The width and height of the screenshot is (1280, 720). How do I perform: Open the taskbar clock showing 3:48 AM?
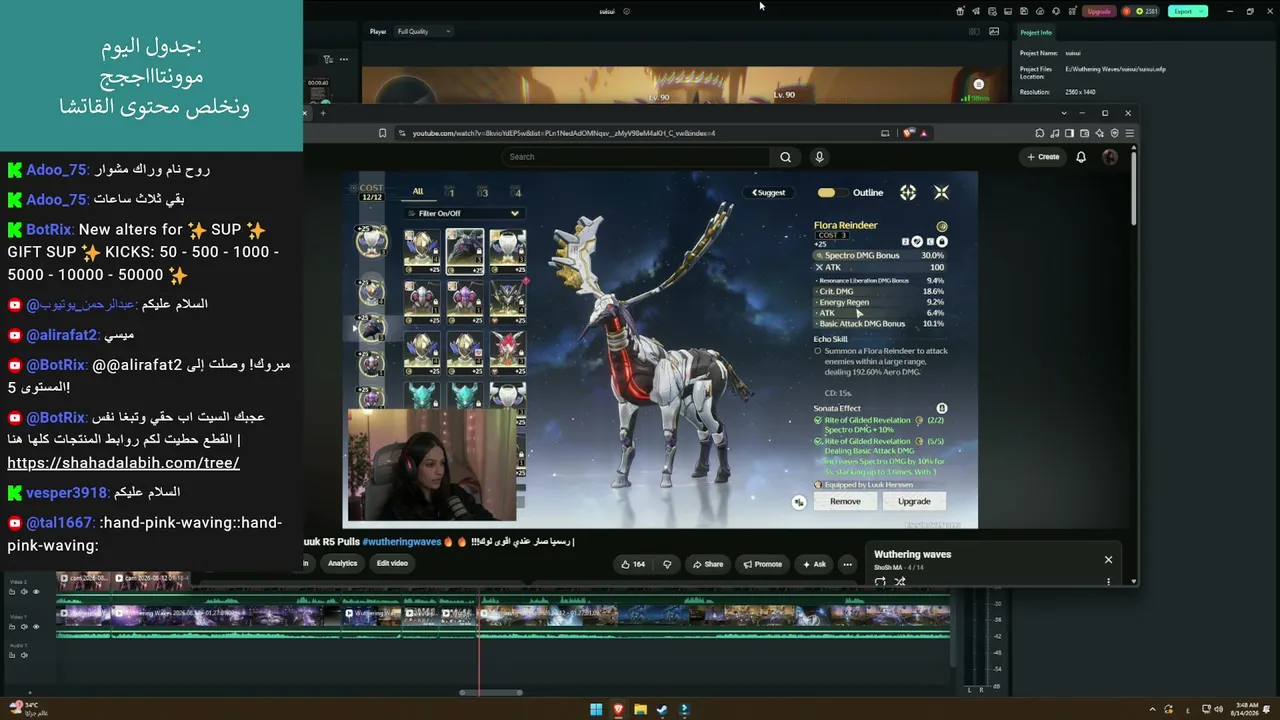coord(1246,709)
